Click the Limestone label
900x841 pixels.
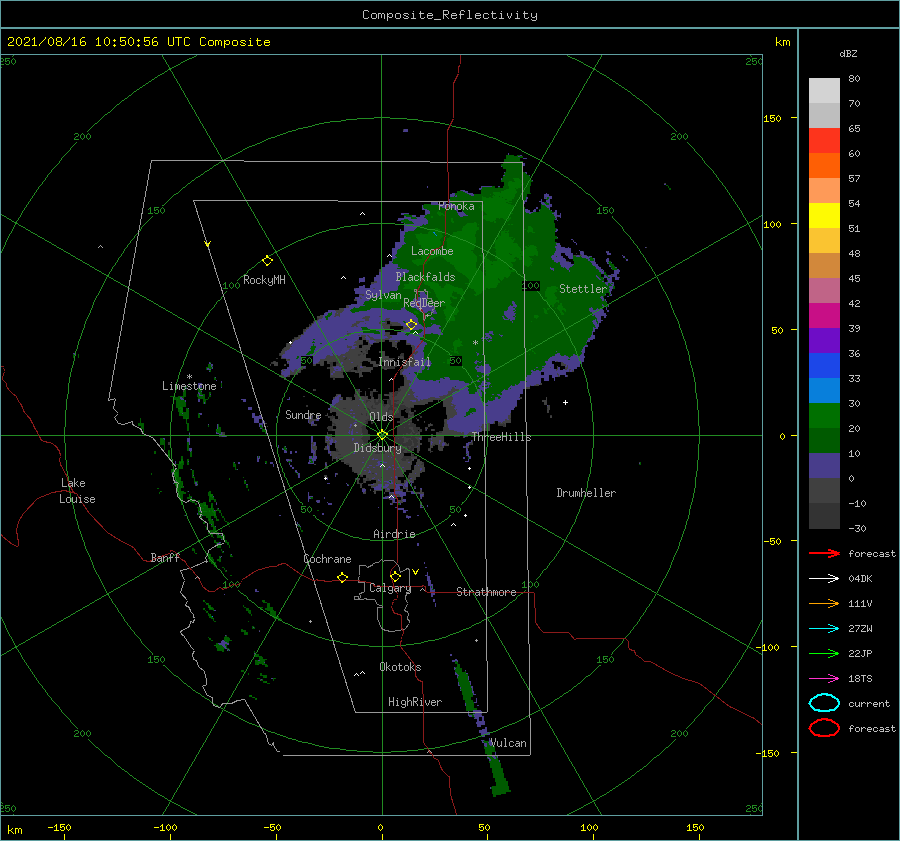point(189,386)
